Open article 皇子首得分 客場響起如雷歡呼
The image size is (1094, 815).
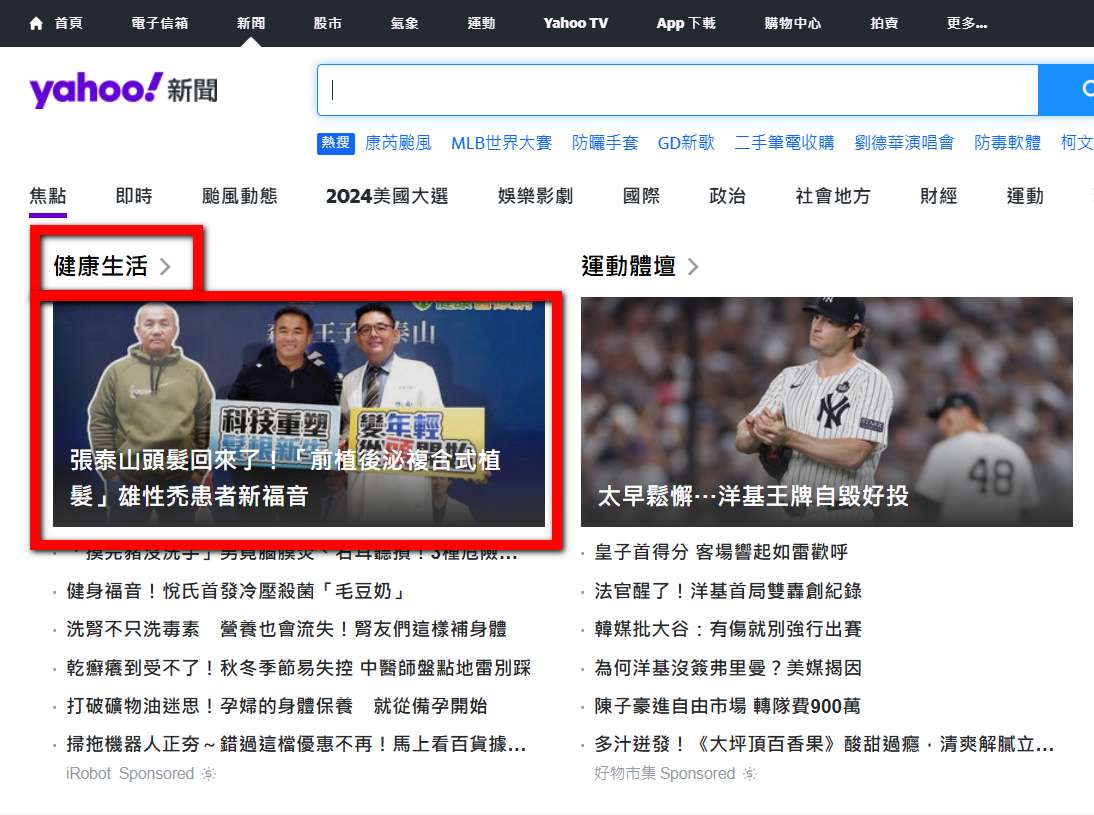[721, 552]
